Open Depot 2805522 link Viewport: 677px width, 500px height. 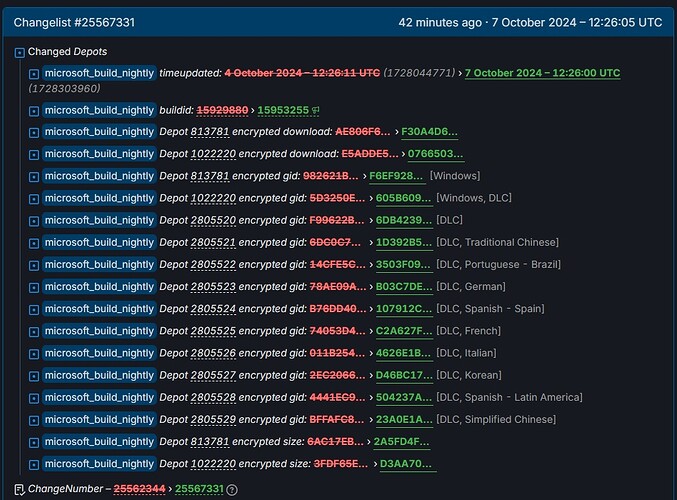[213, 265]
